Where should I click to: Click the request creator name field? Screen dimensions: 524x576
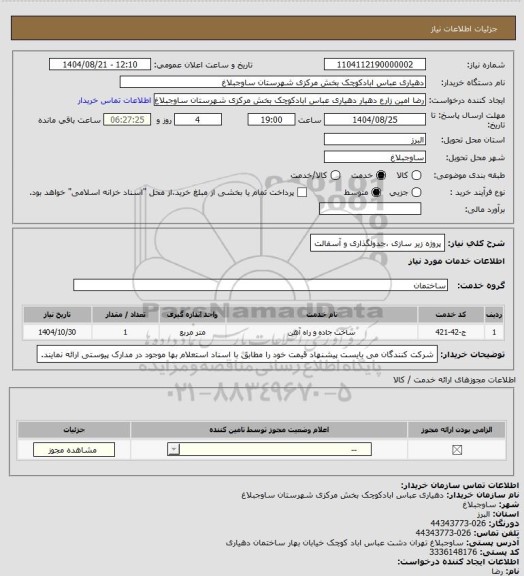click(290, 100)
